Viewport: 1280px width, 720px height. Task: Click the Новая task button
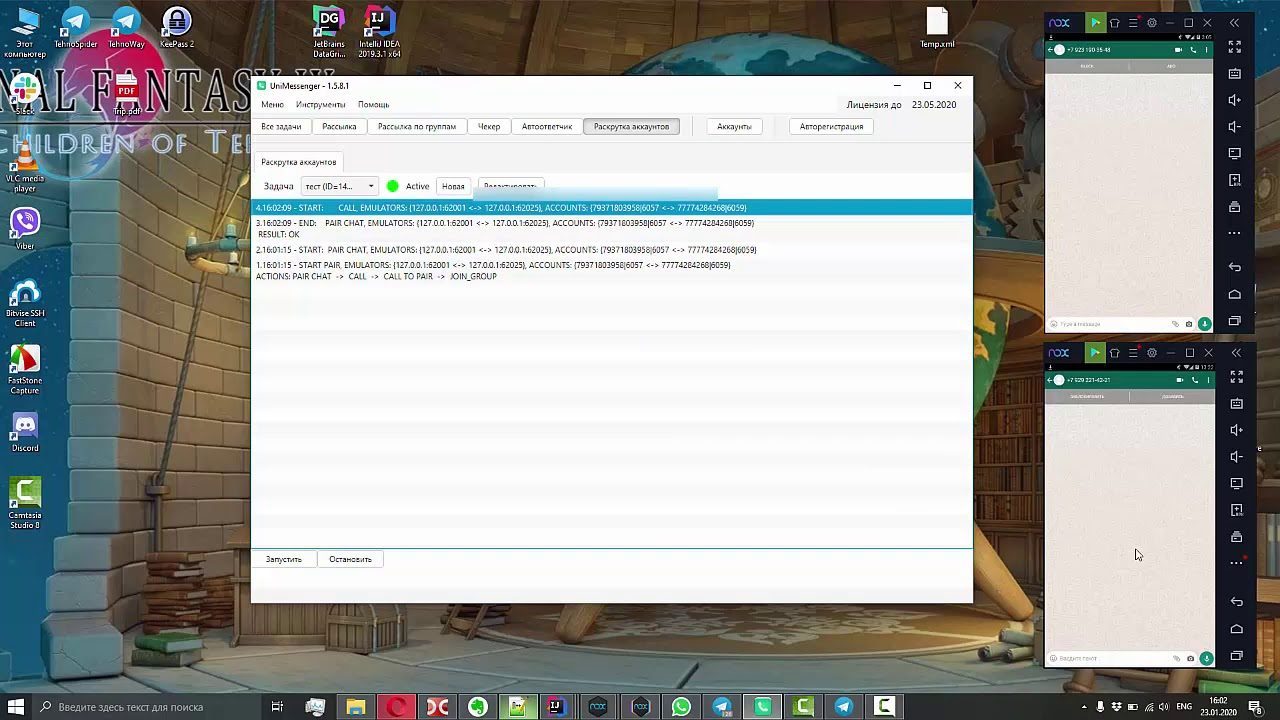pyautogui.click(x=453, y=186)
